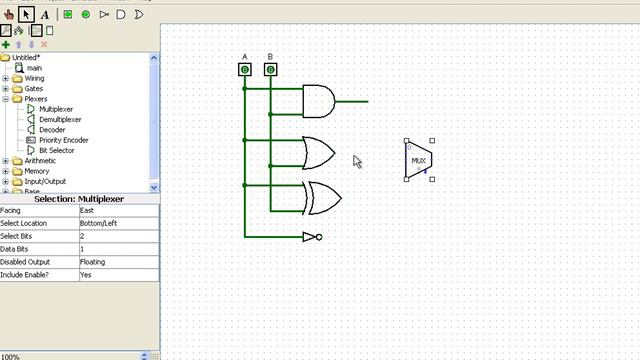
Task: Select the Edit arrow tool
Action: [x=26, y=15]
